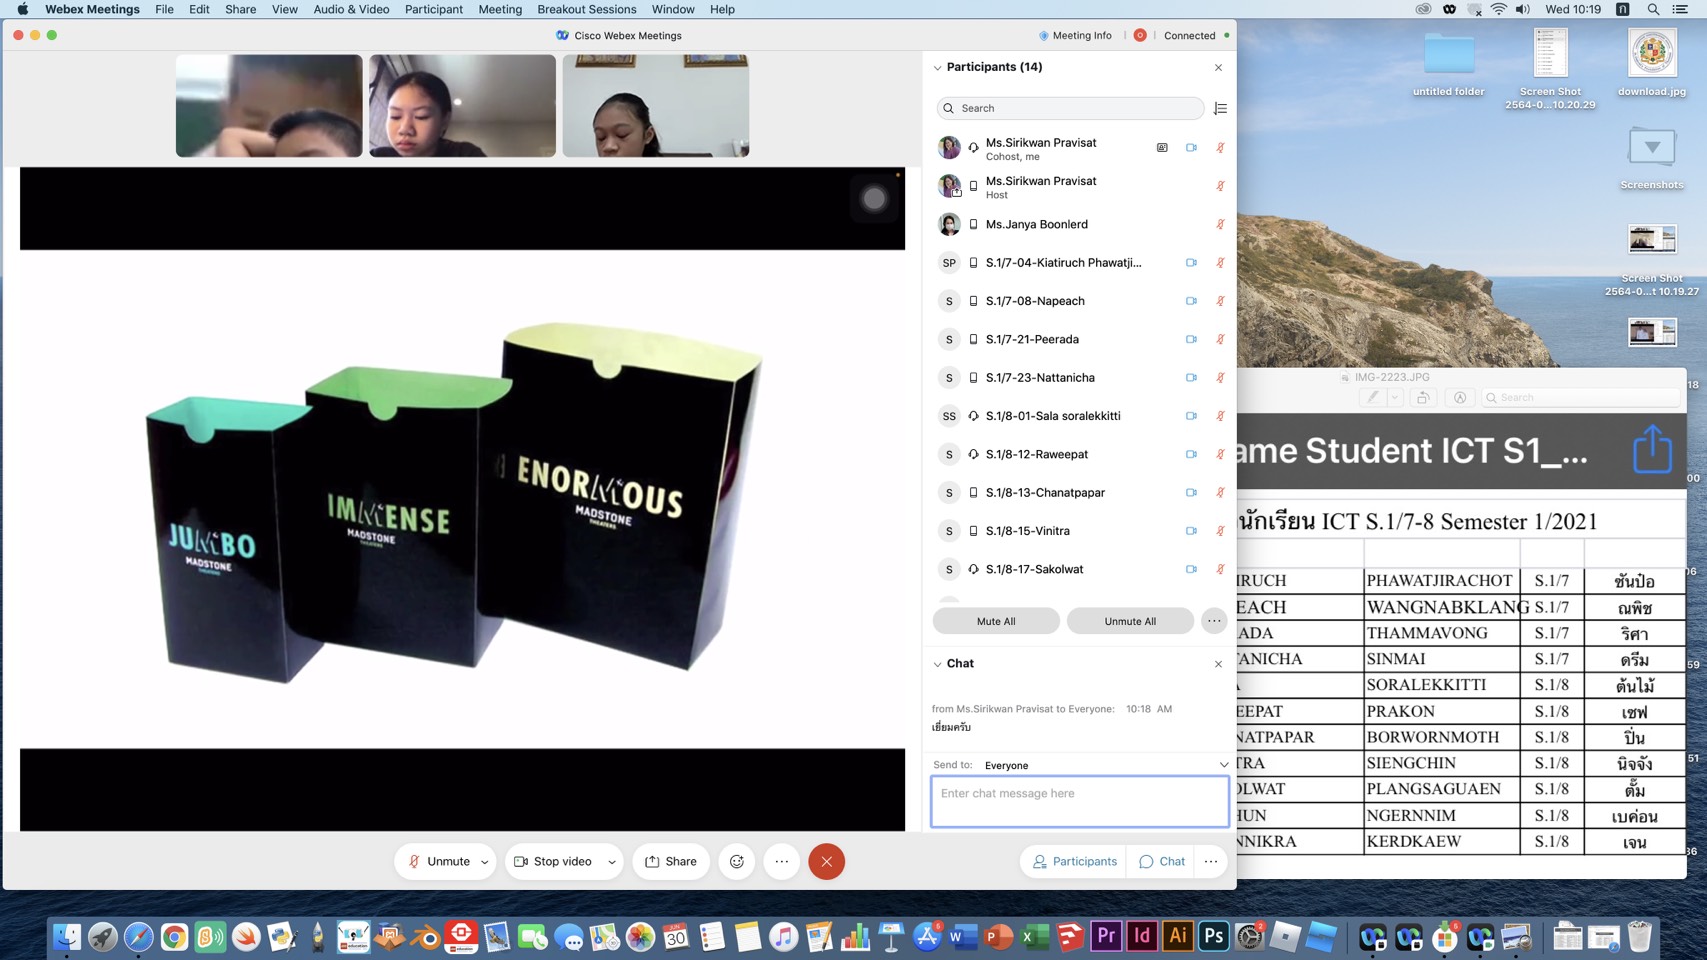This screenshot has width=1707, height=960.
Task: Open Photoshop from the Dock
Action: point(1214,937)
